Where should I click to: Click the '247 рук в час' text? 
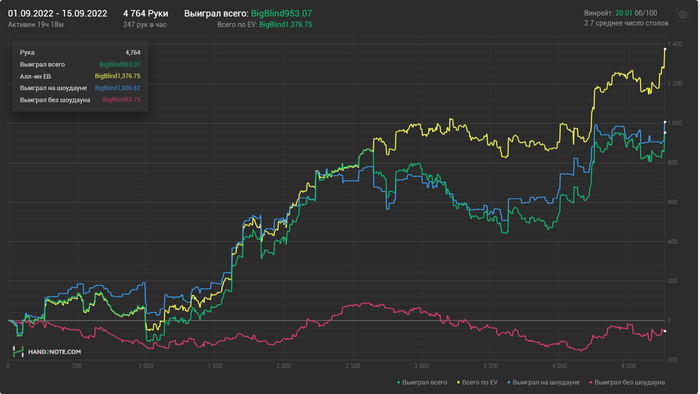(x=145, y=25)
